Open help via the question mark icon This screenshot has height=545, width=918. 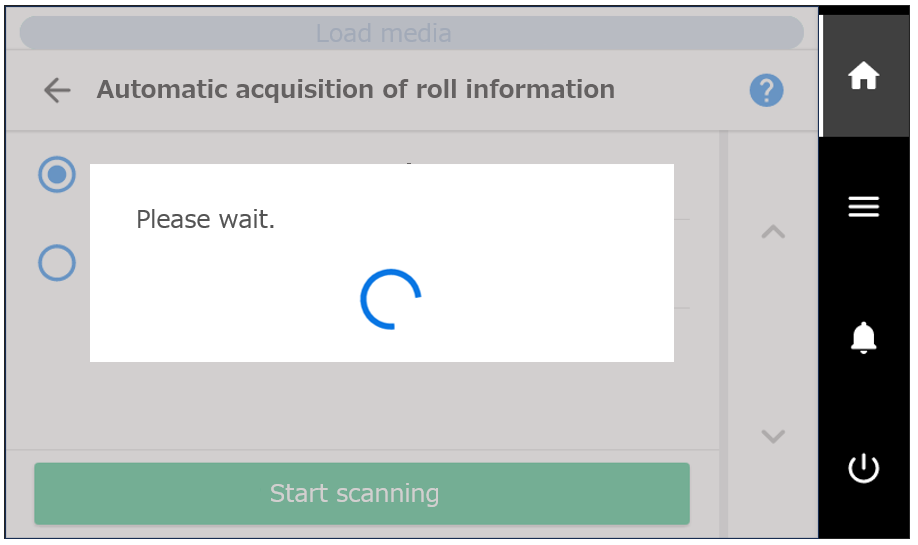tap(766, 90)
